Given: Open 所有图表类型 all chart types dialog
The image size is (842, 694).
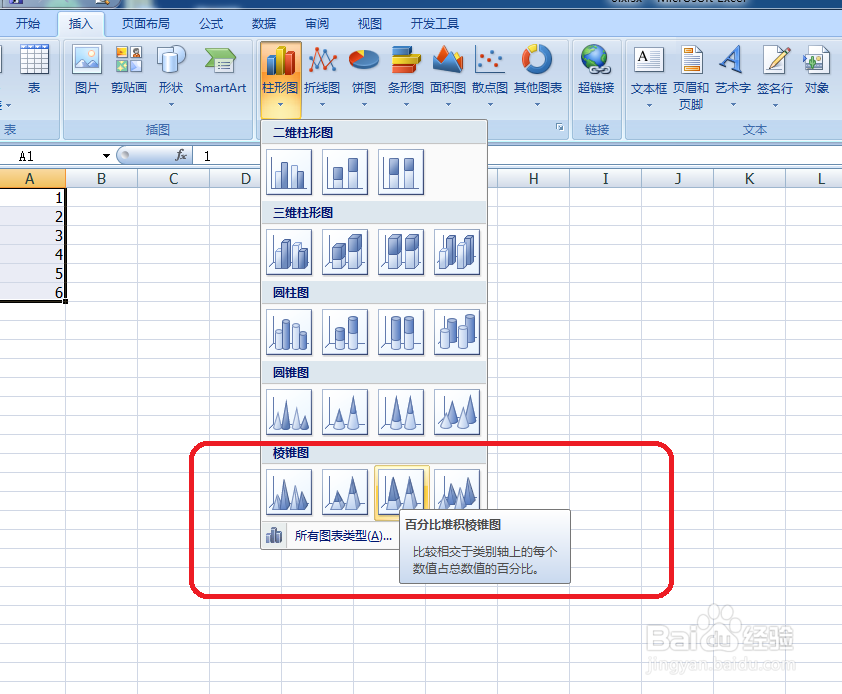Looking at the screenshot, I should tap(330, 536).
